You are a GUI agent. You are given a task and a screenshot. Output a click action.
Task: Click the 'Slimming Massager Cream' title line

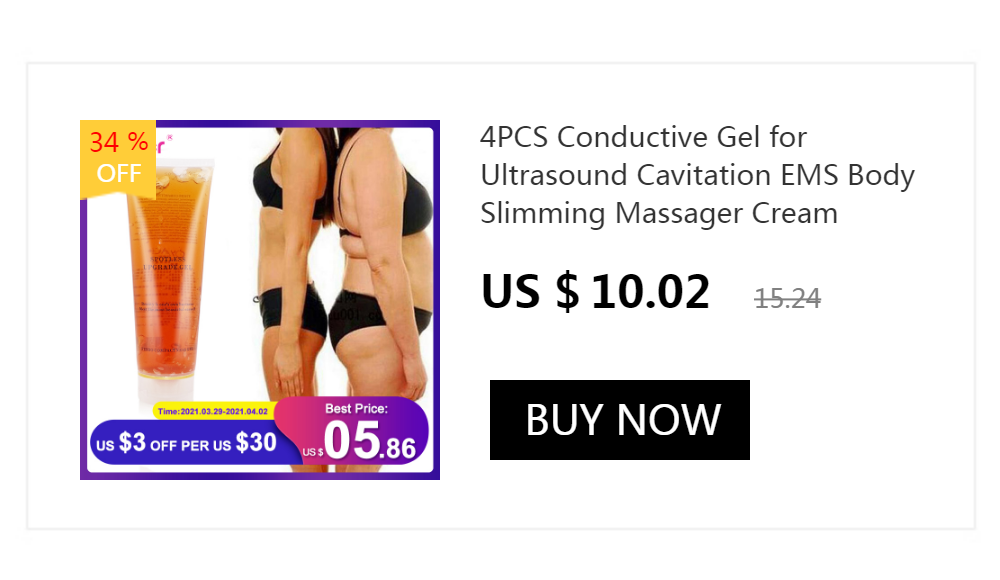(x=659, y=213)
